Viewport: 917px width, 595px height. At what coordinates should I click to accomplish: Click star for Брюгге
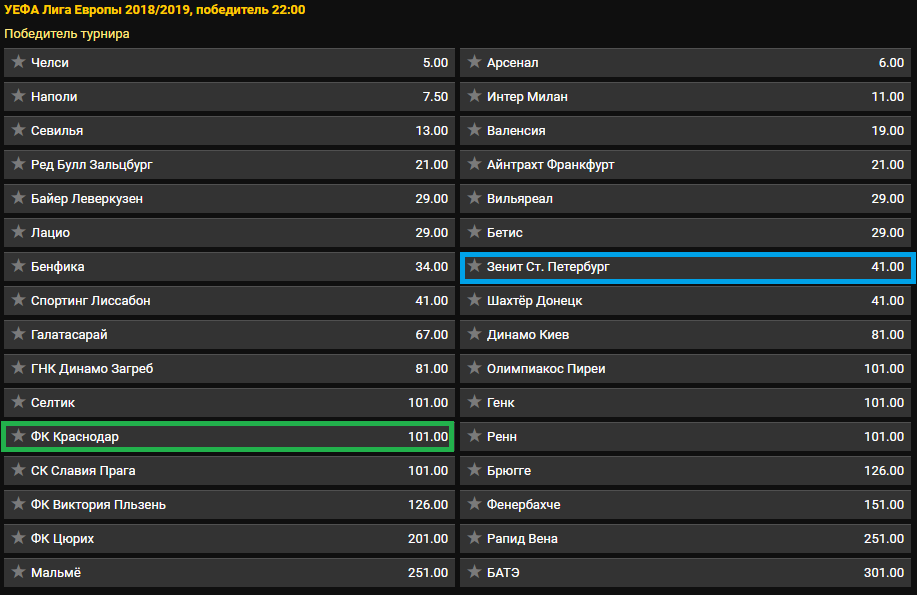[x=474, y=469]
